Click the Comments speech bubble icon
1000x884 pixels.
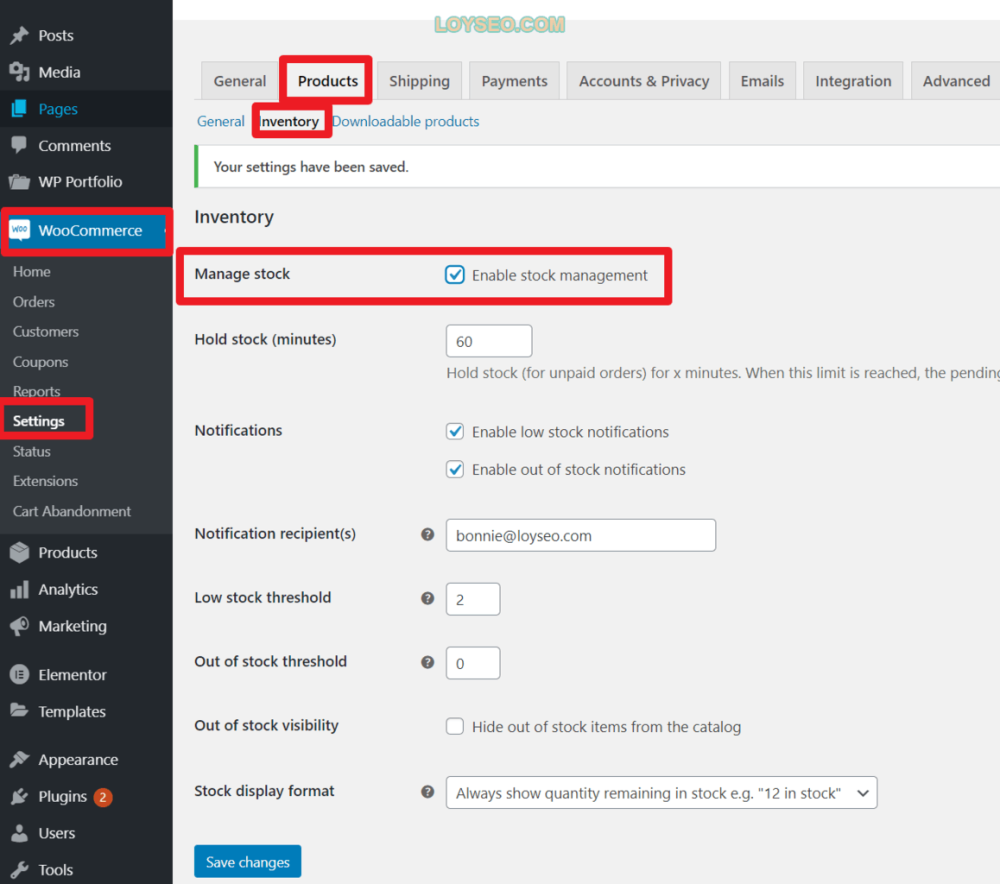click(x=20, y=145)
